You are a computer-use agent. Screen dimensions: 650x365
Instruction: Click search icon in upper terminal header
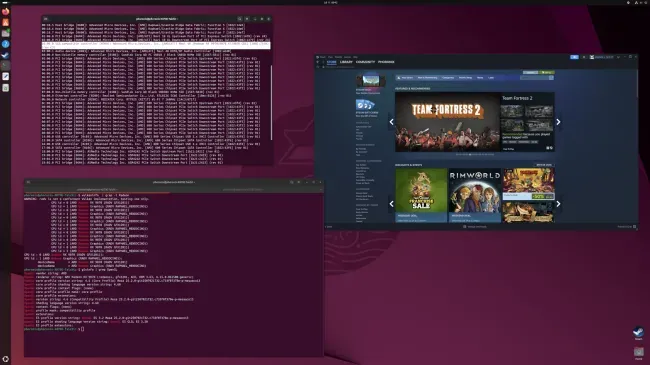point(240,19)
